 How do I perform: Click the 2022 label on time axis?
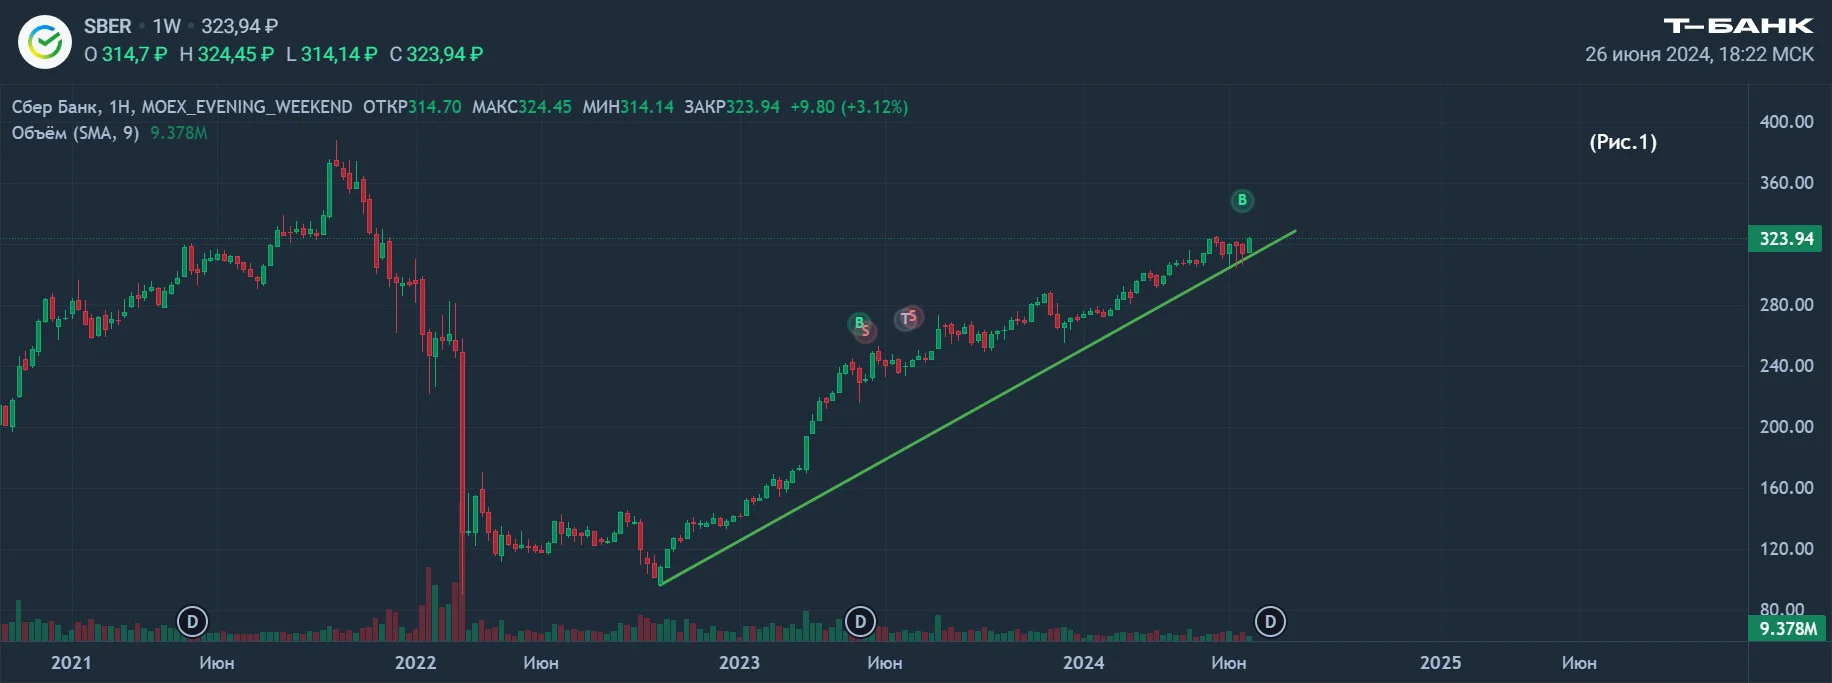415,663
